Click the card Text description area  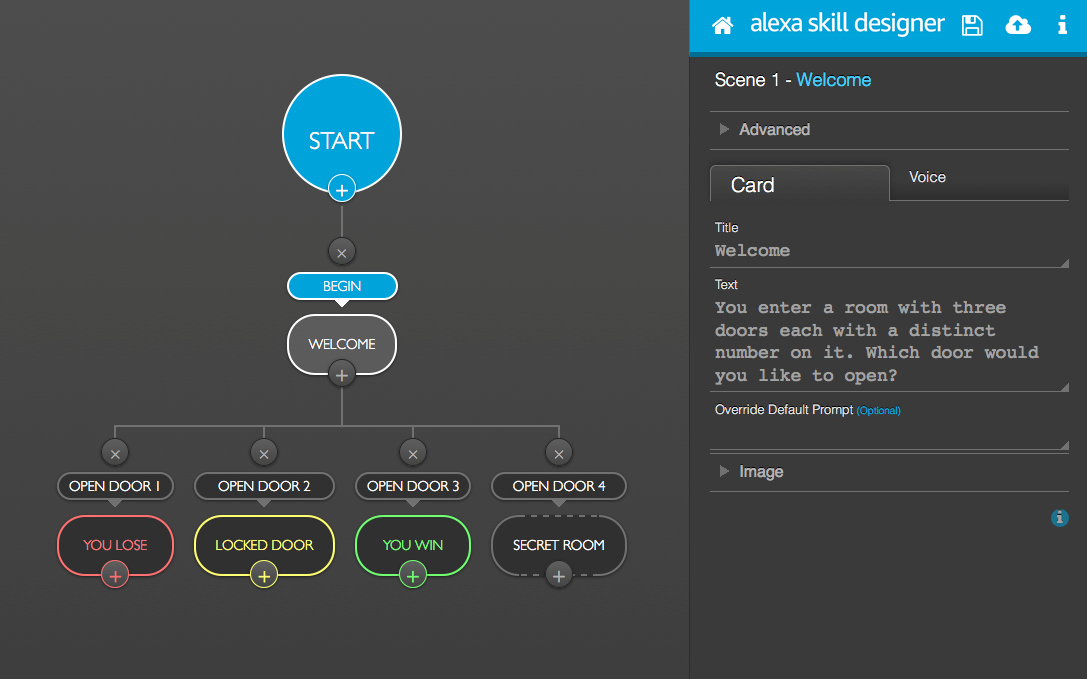[888, 341]
